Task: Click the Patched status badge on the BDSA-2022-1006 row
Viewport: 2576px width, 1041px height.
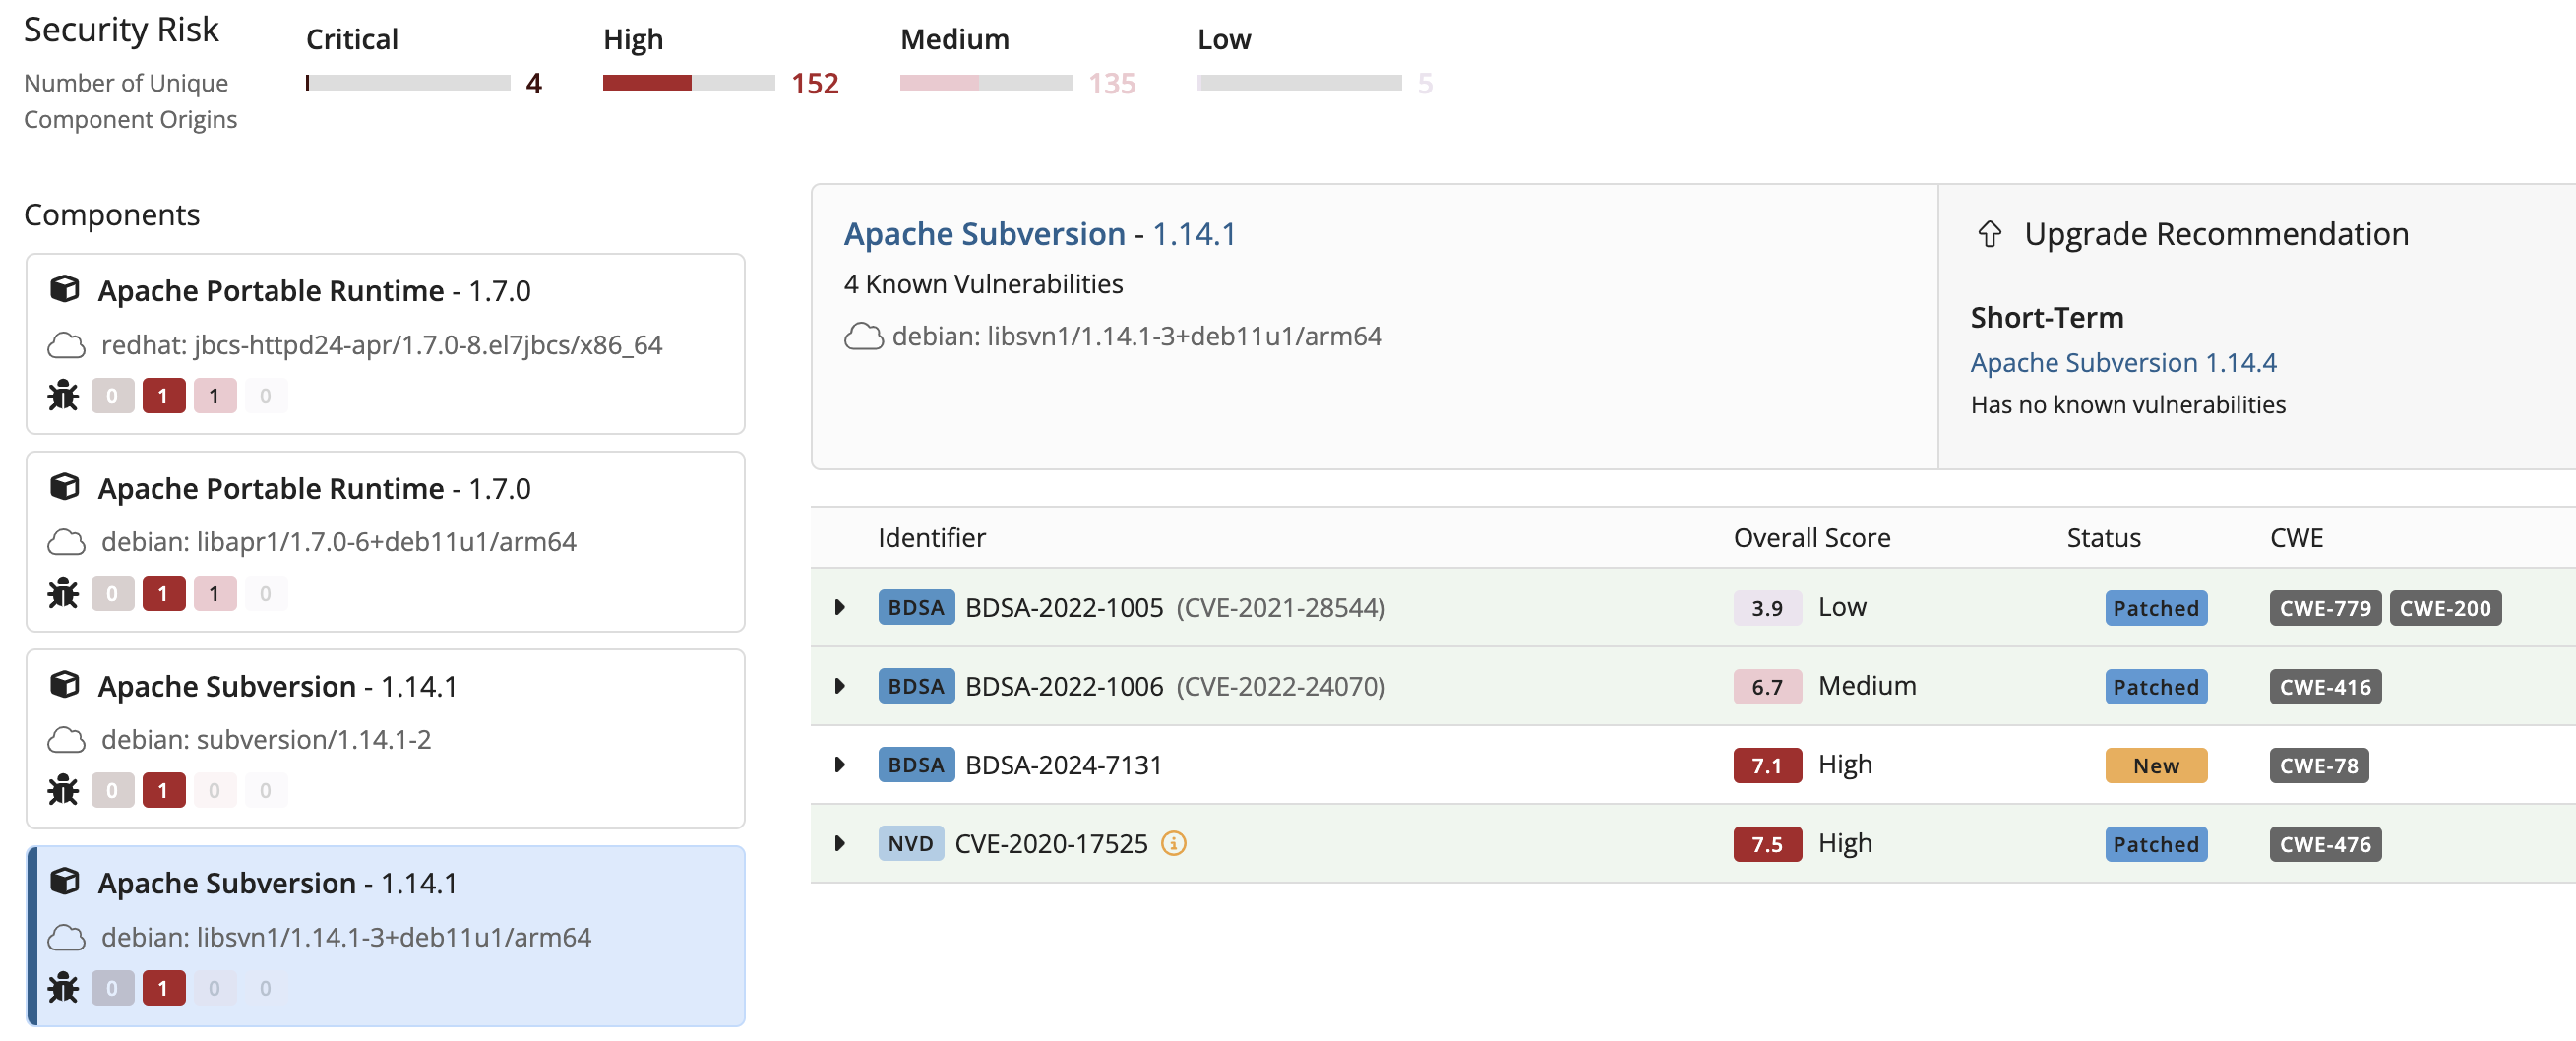Action: click(x=2156, y=687)
